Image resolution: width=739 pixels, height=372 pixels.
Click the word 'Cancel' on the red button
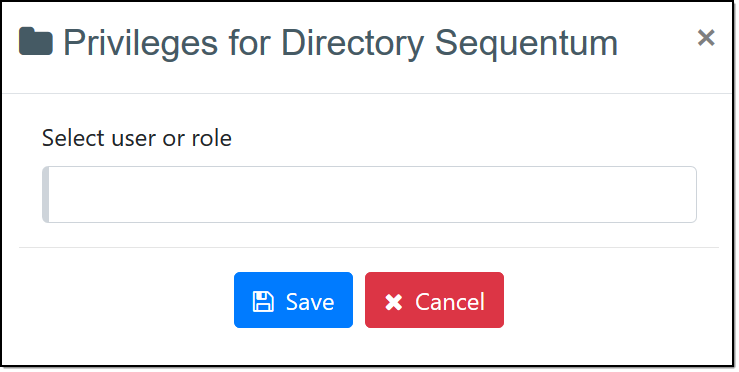pos(450,302)
